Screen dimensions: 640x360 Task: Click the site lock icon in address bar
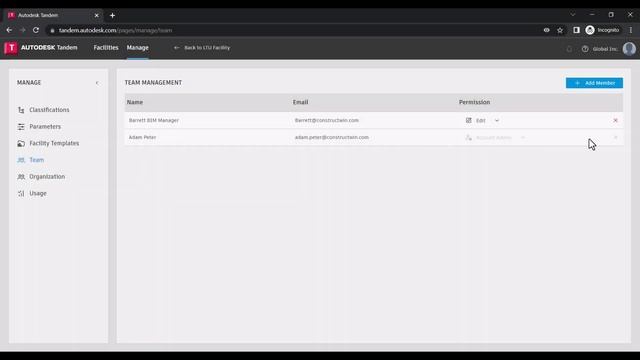coord(52,31)
